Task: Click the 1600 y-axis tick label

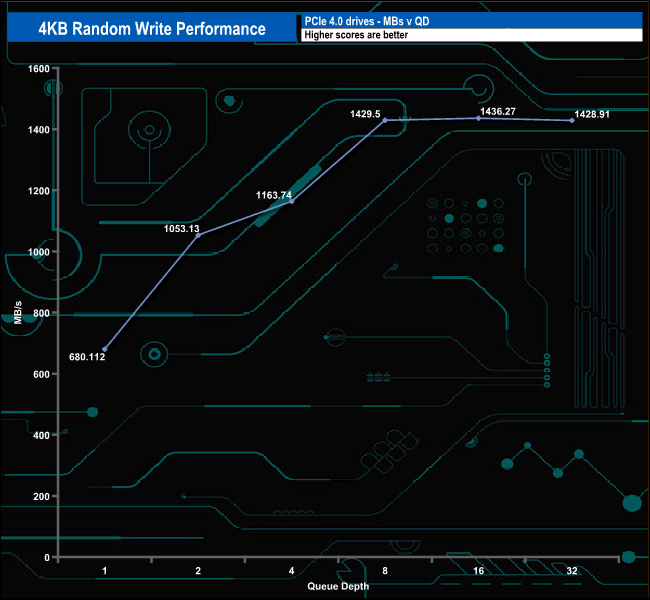Action: 39,68
